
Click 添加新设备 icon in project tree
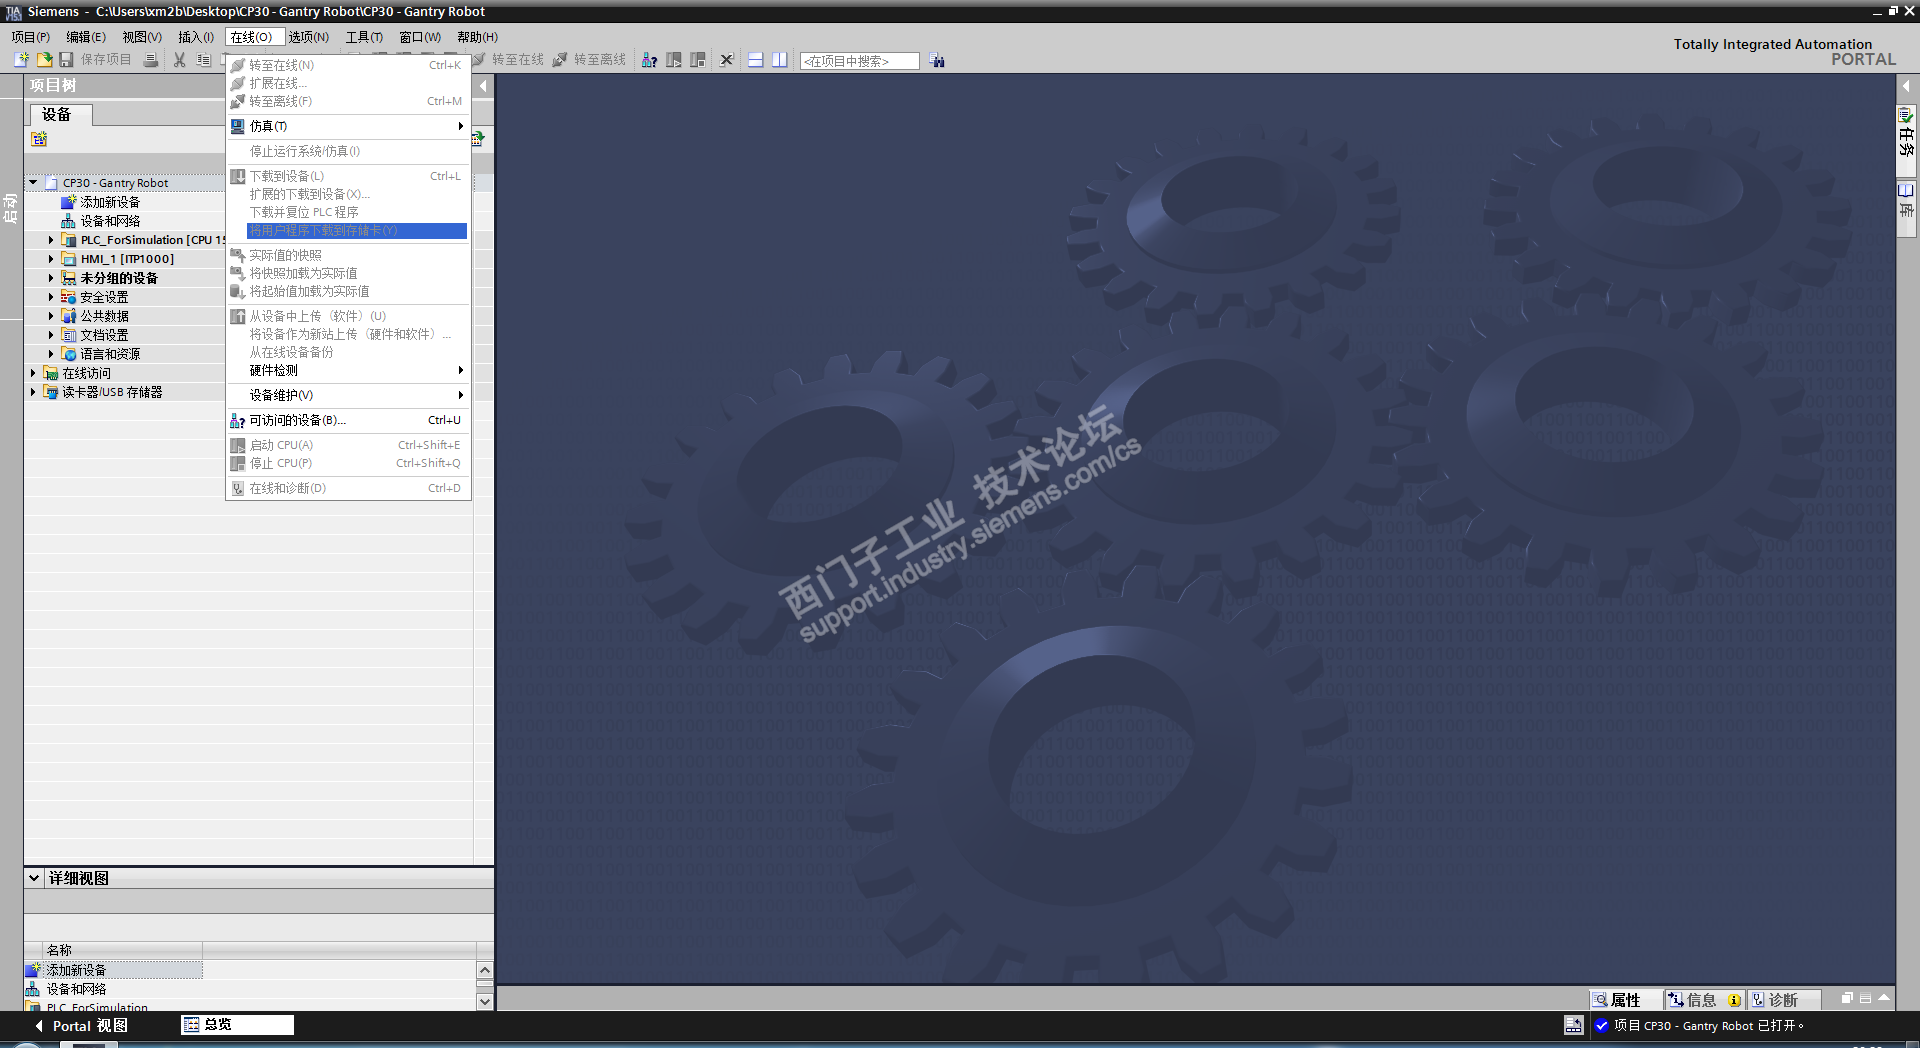(x=68, y=202)
